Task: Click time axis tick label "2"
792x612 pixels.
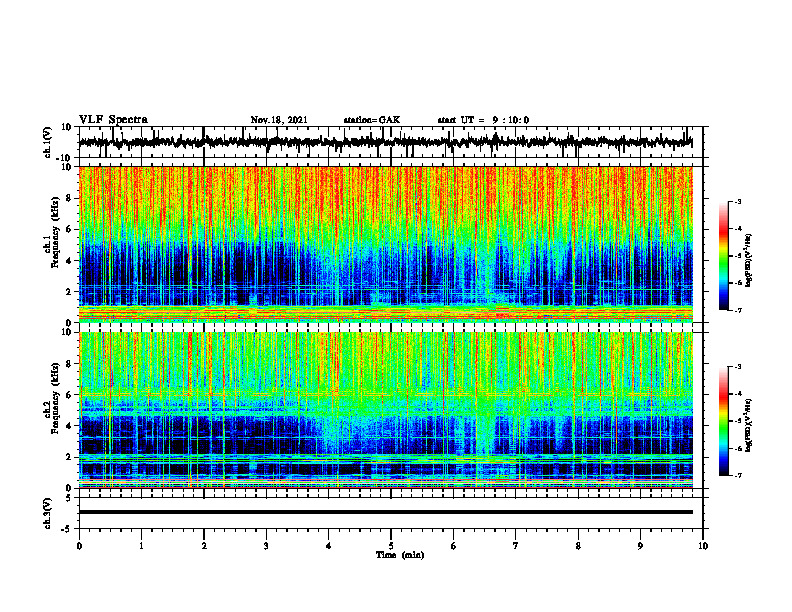Action: pos(204,546)
